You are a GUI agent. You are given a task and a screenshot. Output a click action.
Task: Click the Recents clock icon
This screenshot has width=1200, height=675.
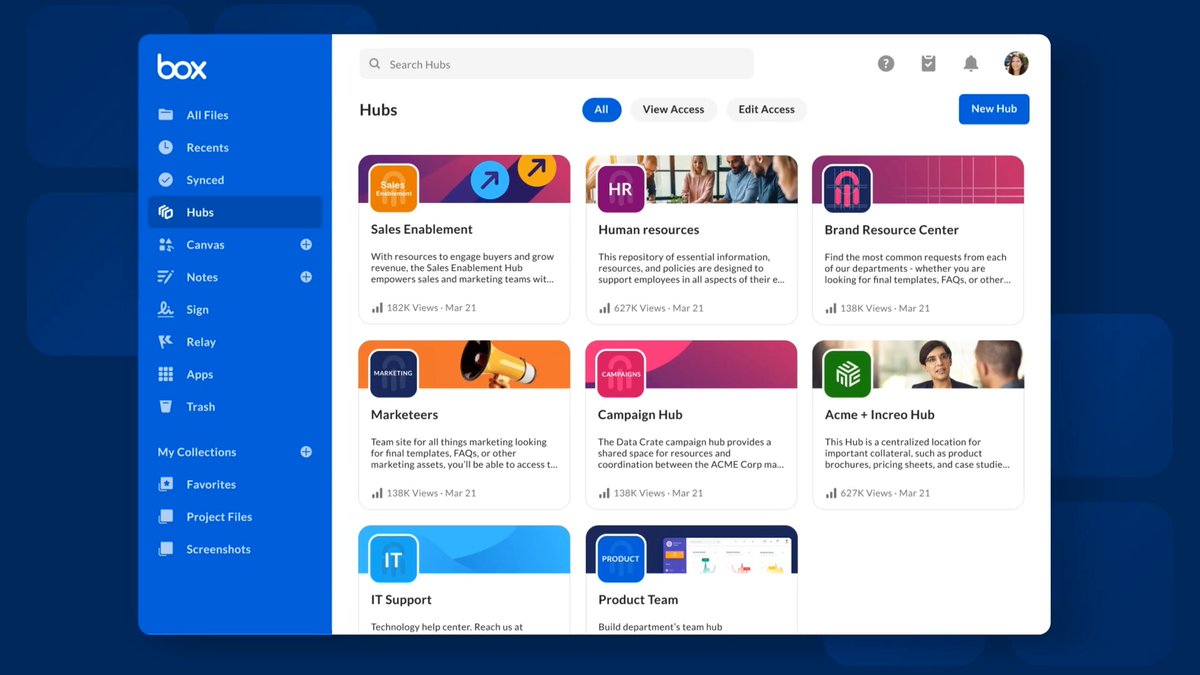click(x=166, y=147)
